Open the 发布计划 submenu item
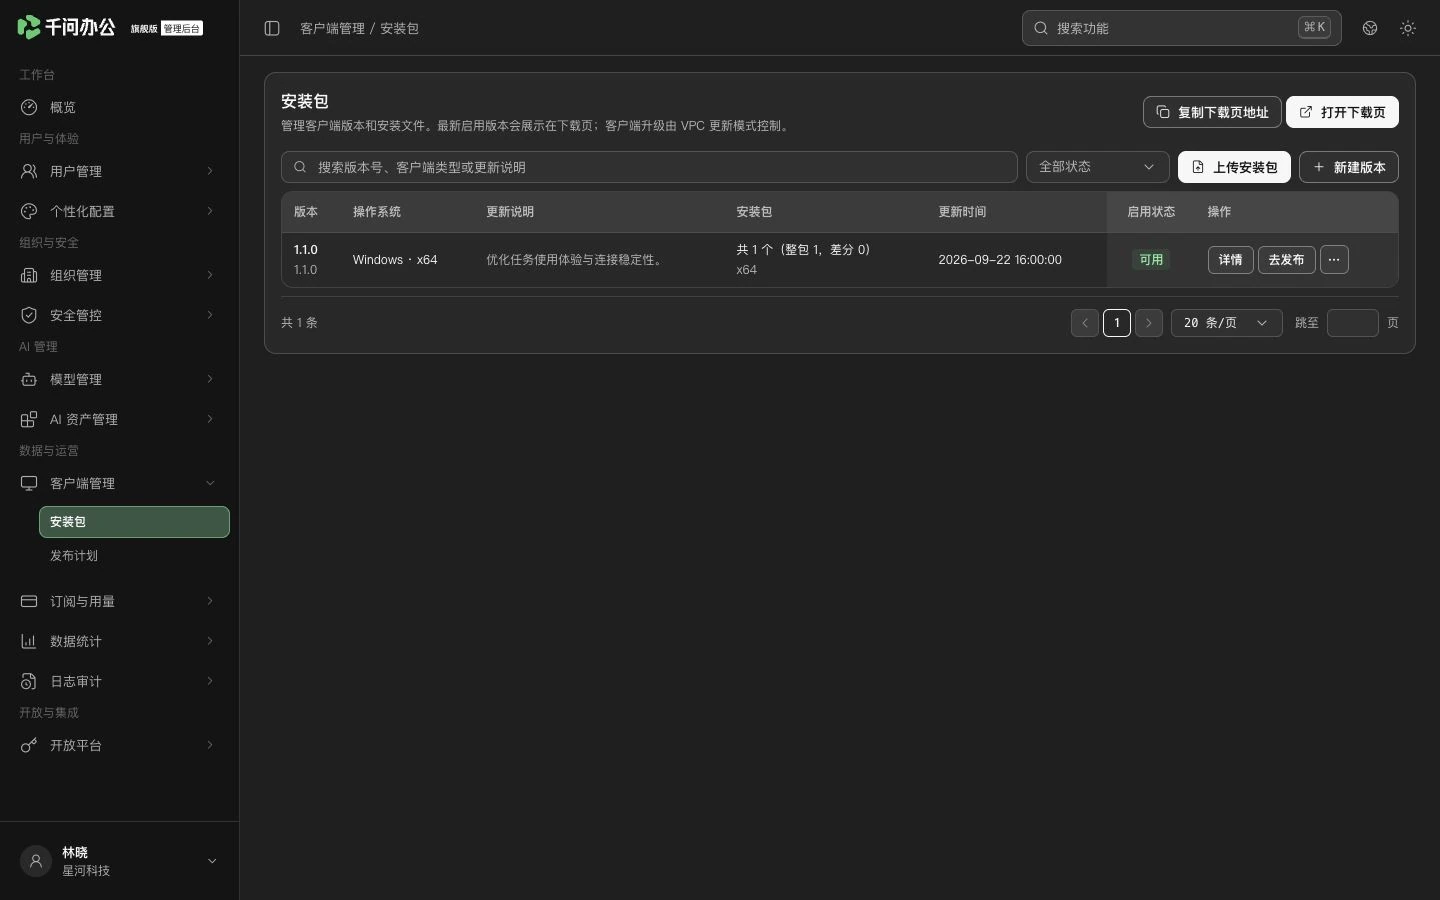The image size is (1440, 900). click(x=134, y=556)
